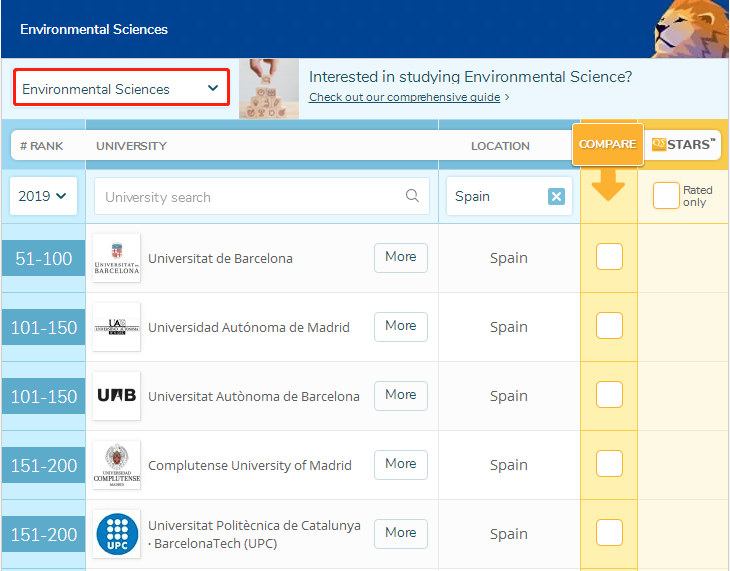The height and width of the screenshot is (571, 730).
Task: Click the Universitat de Barcelona logo
Action: [116, 258]
